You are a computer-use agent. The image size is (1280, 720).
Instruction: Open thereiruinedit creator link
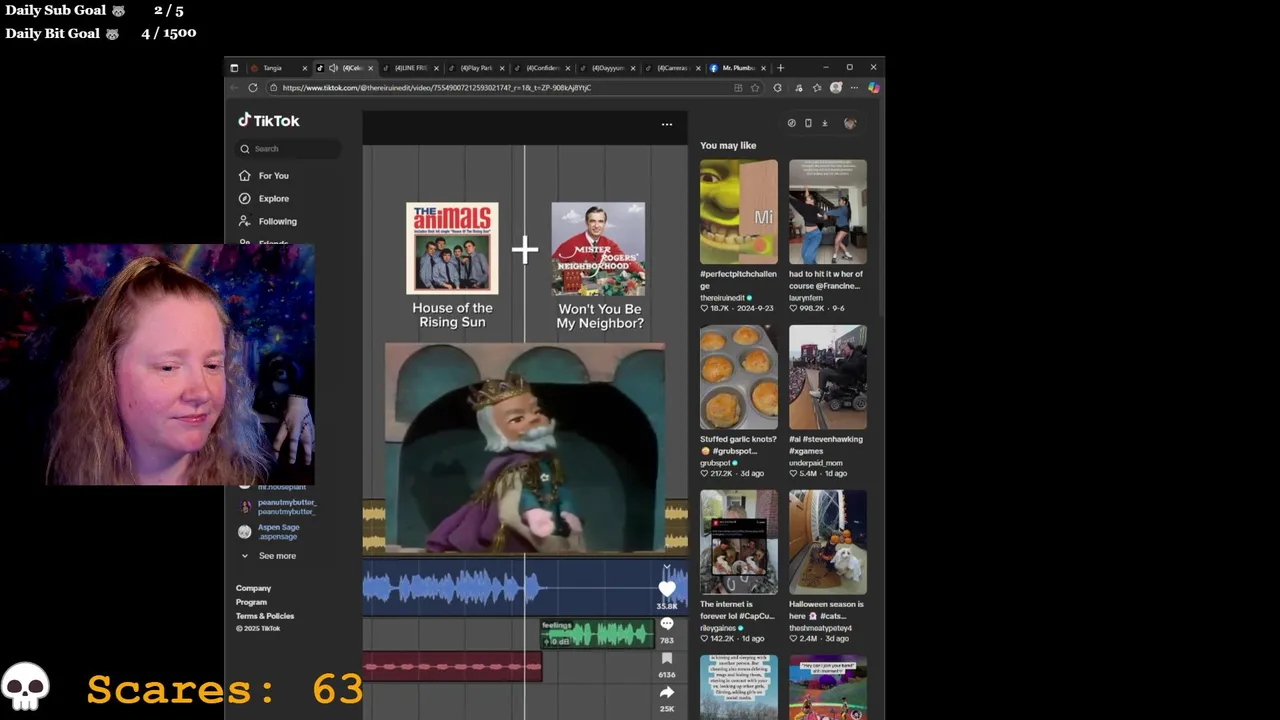point(722,298)
